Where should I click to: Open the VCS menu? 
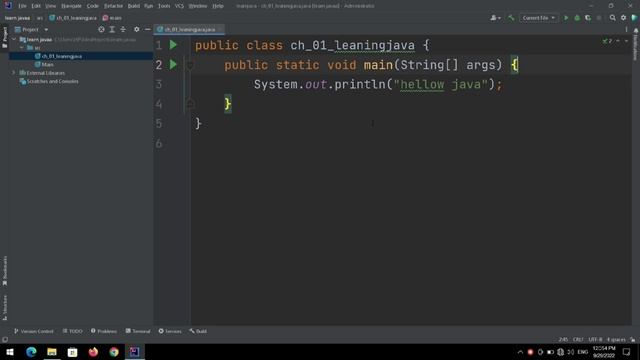(x=179, y=6)
